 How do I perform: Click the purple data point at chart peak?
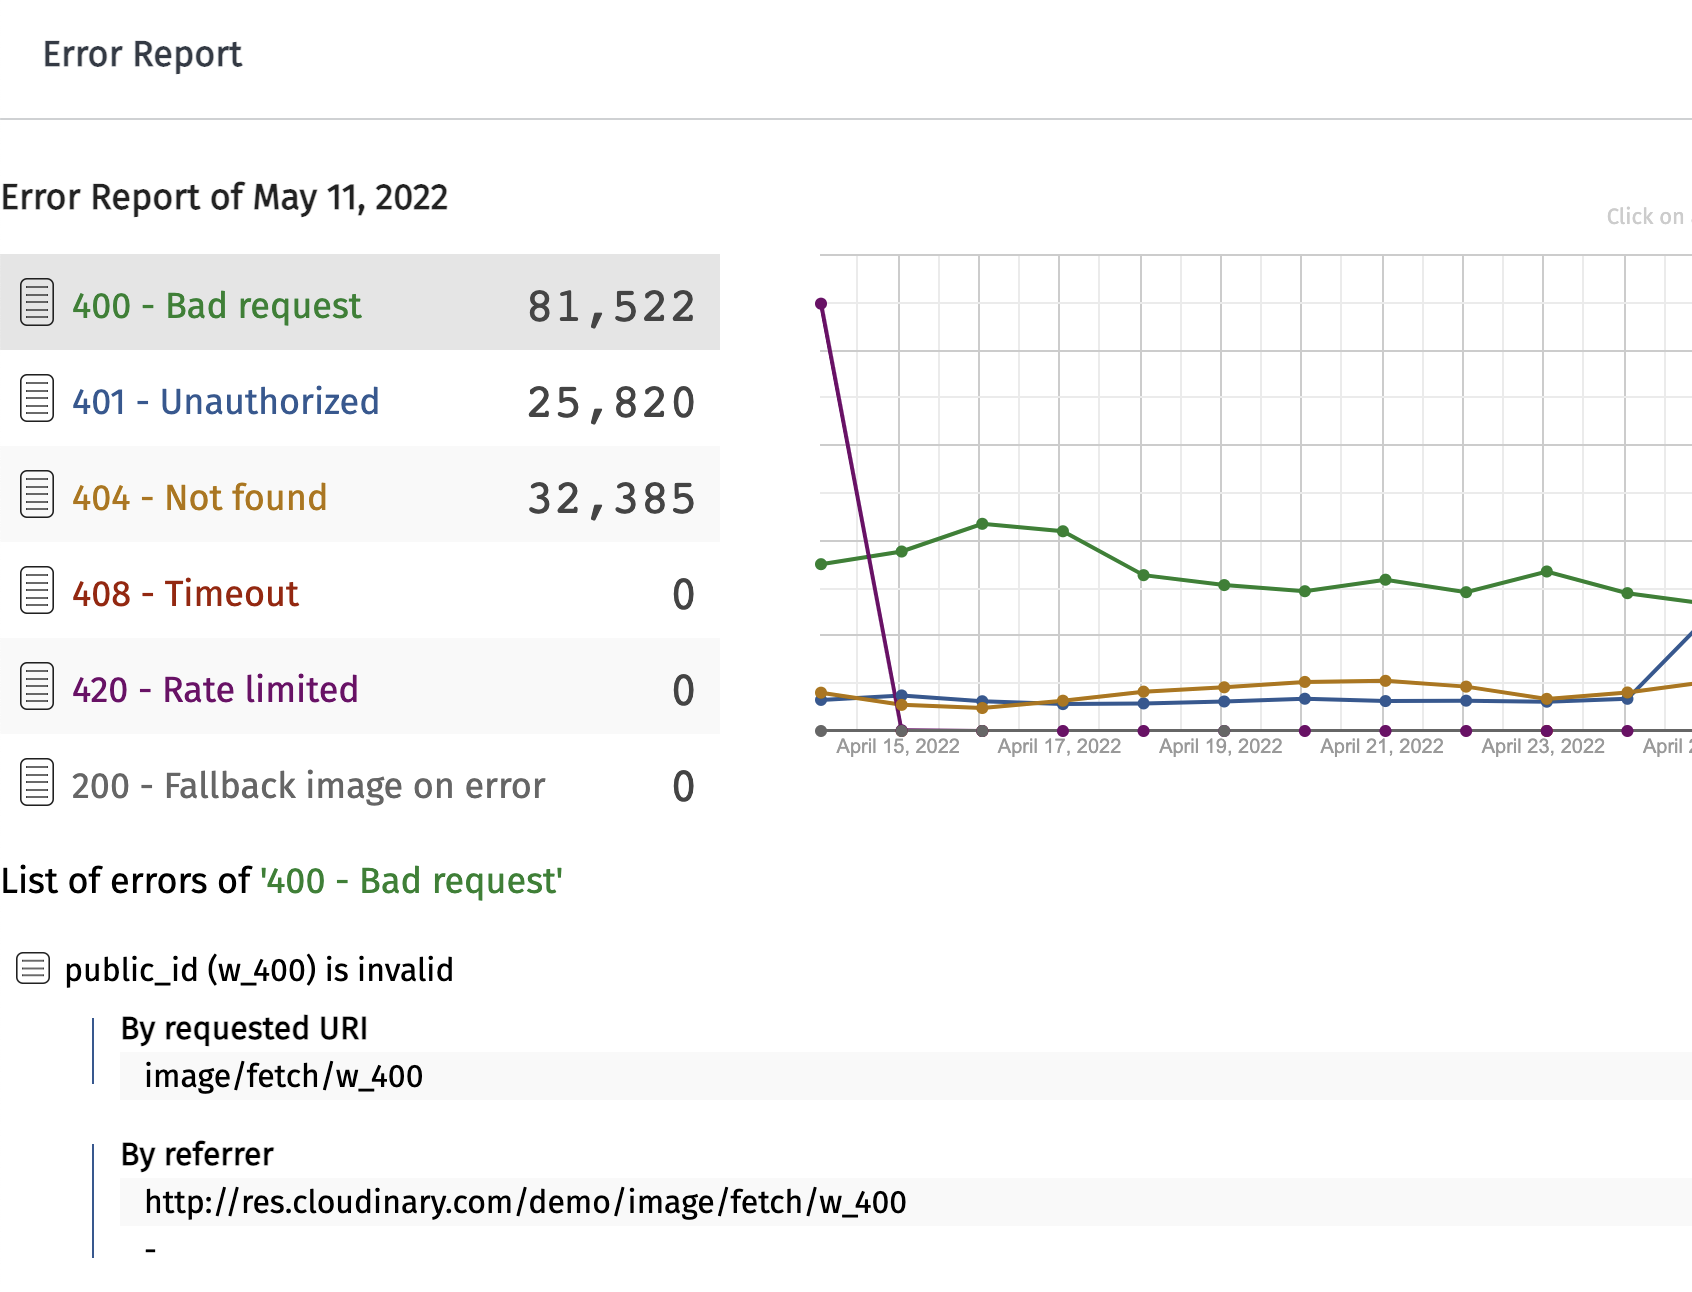point(821,304)
